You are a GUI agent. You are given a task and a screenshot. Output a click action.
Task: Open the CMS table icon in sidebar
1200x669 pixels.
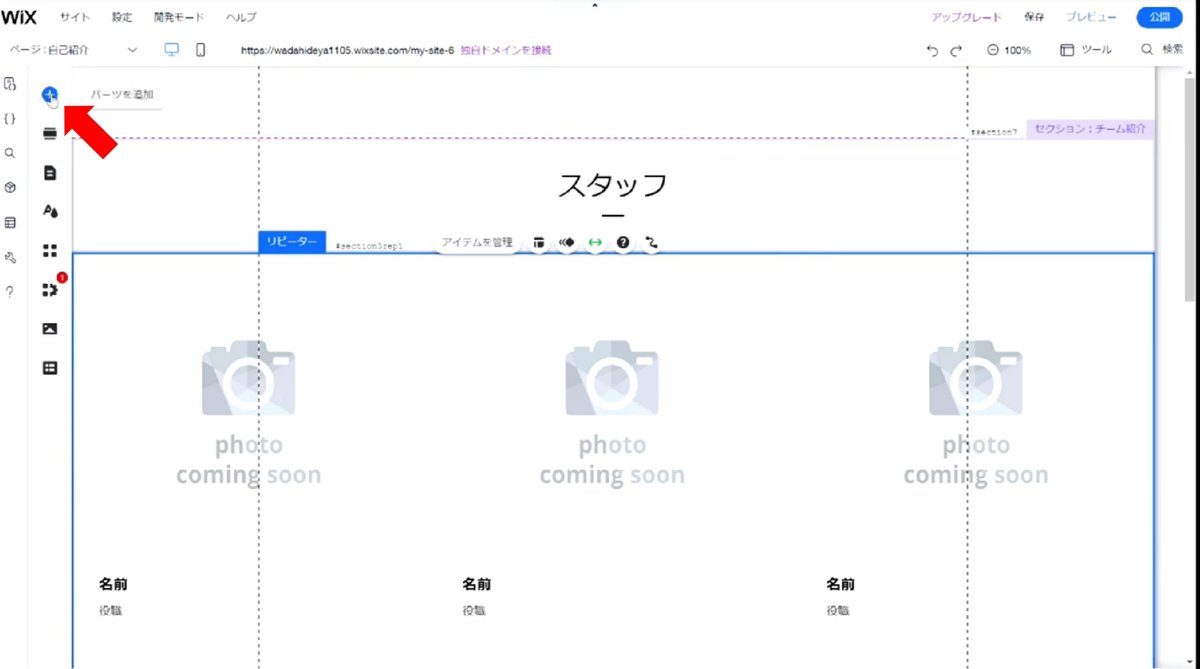(x=49, y=368)
